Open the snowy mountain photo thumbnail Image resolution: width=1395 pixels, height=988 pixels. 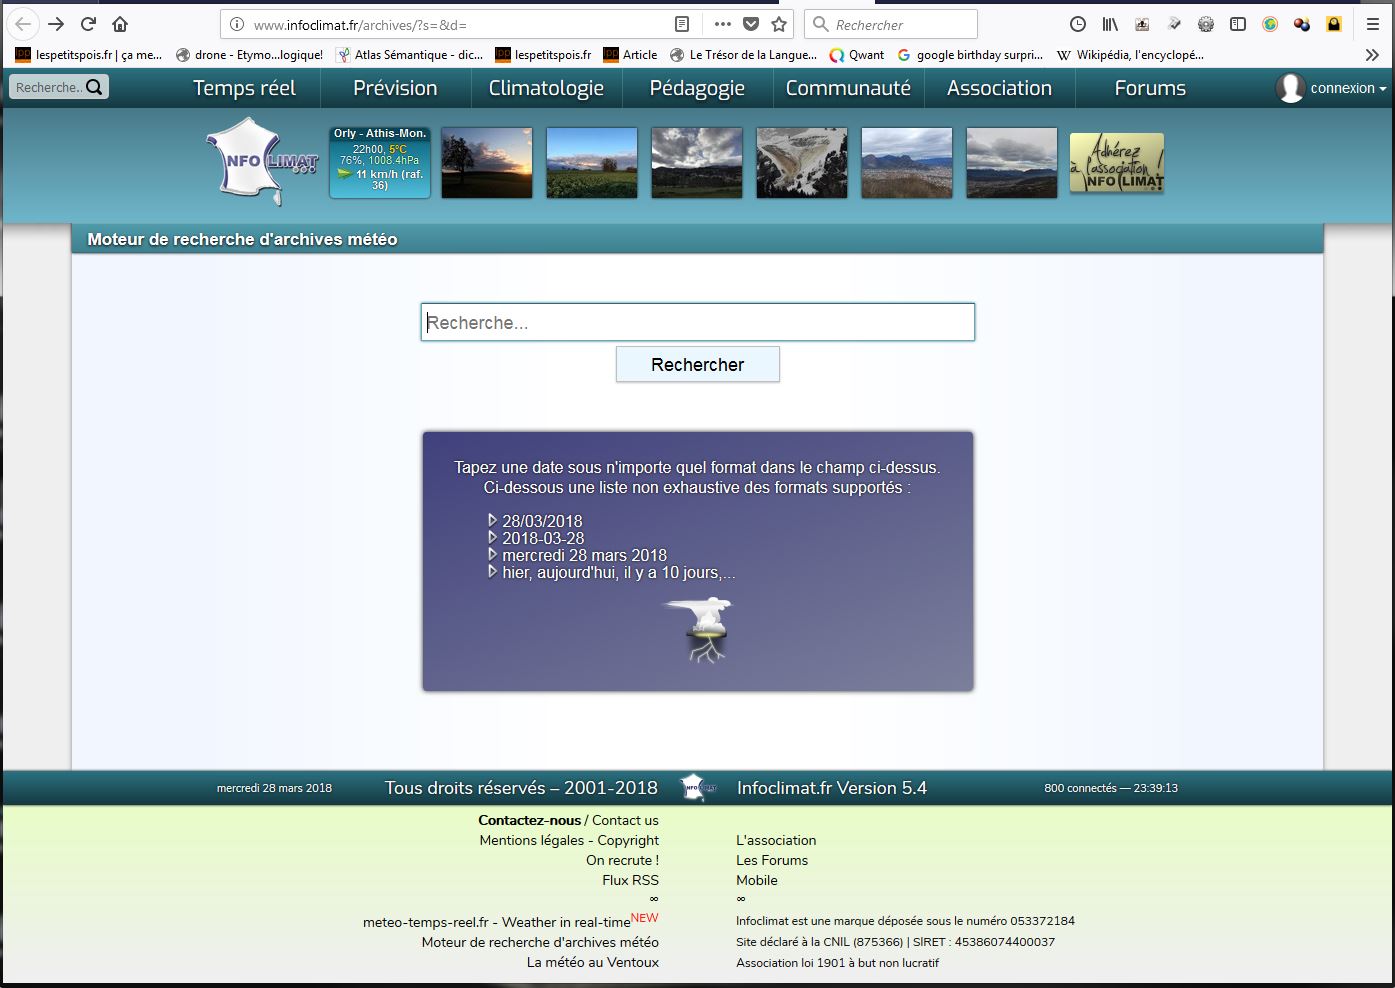click(x=802, y=162)
